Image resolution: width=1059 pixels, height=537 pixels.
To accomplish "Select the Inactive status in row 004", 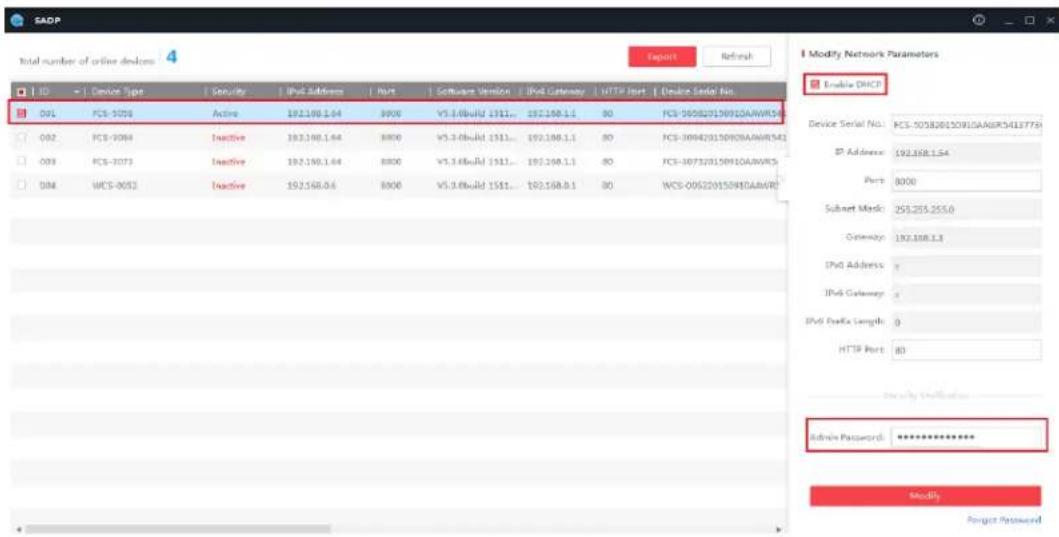I will [228, 185].
